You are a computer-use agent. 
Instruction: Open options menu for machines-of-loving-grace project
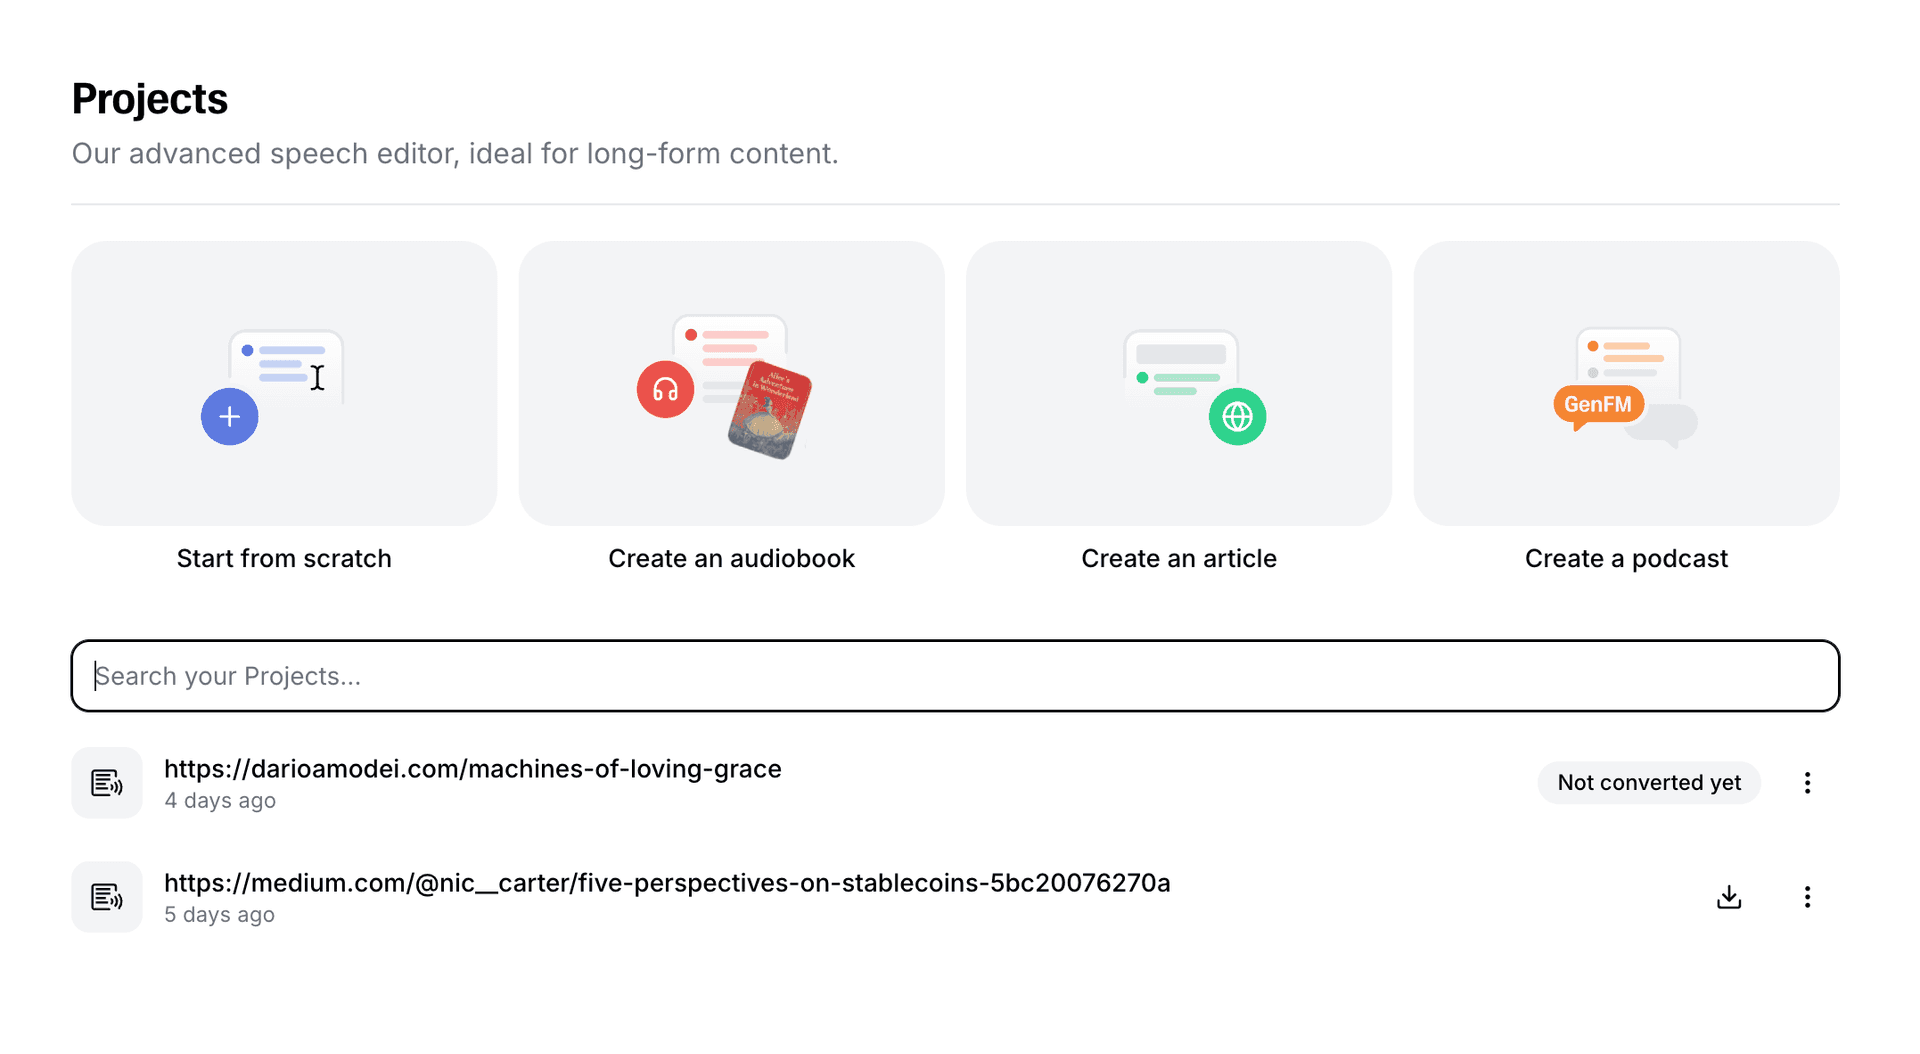pyautogui.click(x=1807, y=783)
